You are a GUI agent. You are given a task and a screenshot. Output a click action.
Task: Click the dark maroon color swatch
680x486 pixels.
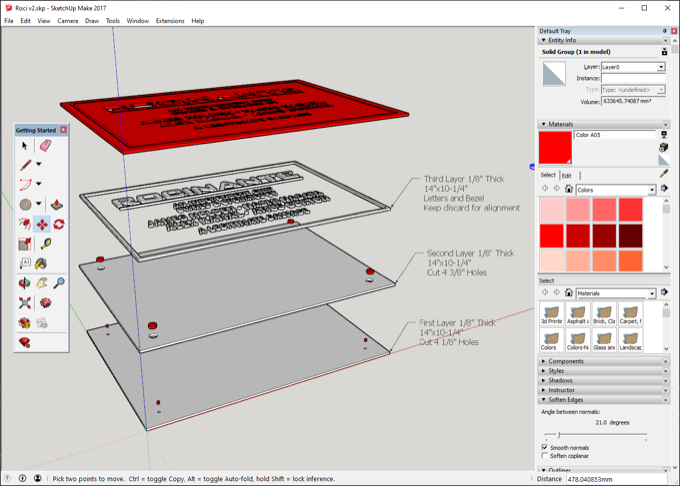coord(631,235)
